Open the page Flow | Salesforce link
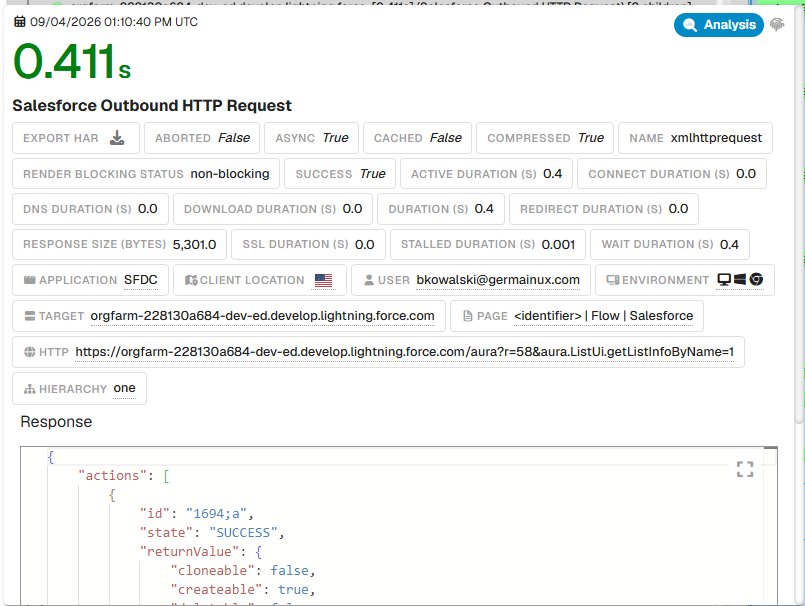Viewport: 805px width, 606px height. 603,316
